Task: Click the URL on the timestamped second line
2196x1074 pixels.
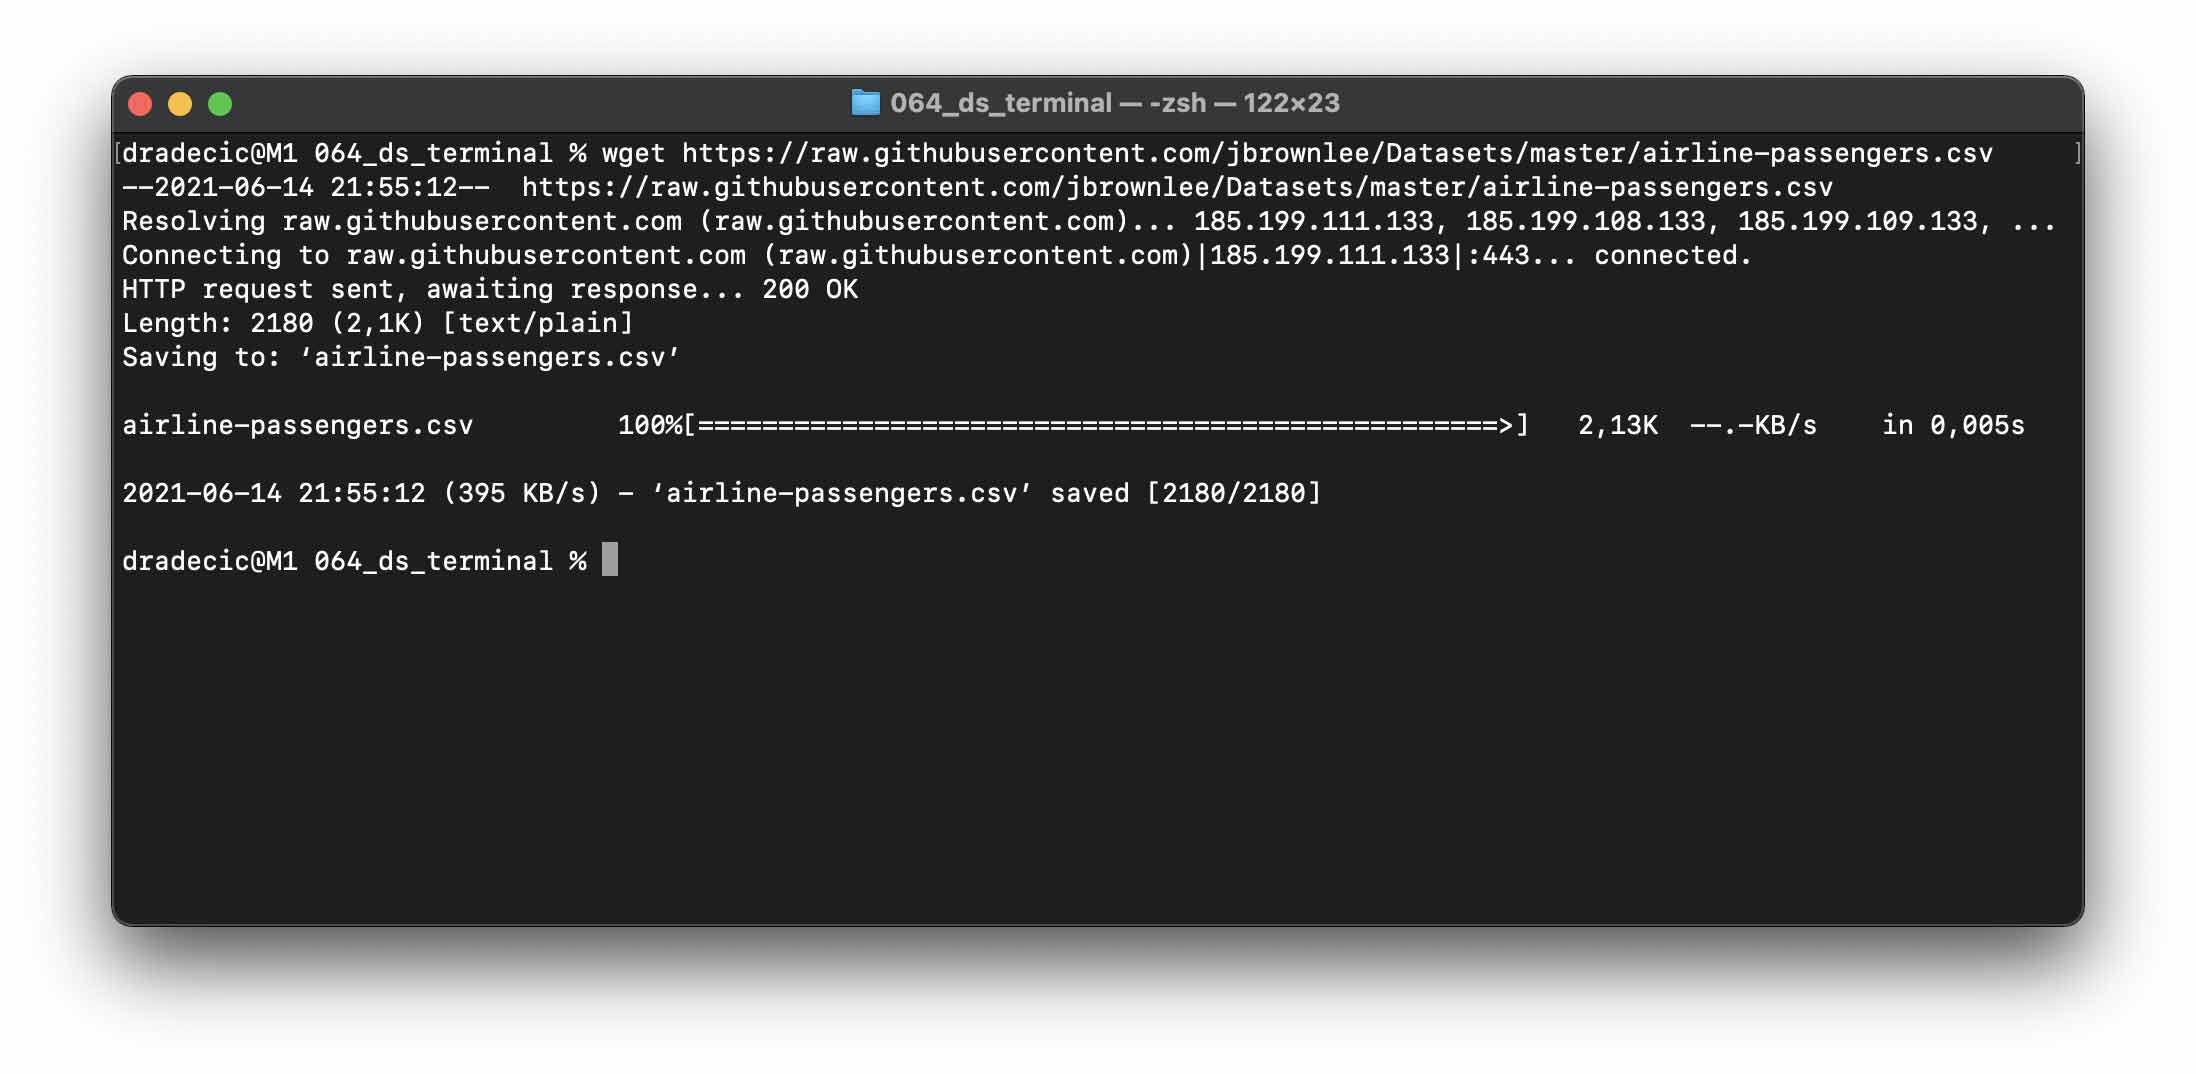Action: [1177, 187]
